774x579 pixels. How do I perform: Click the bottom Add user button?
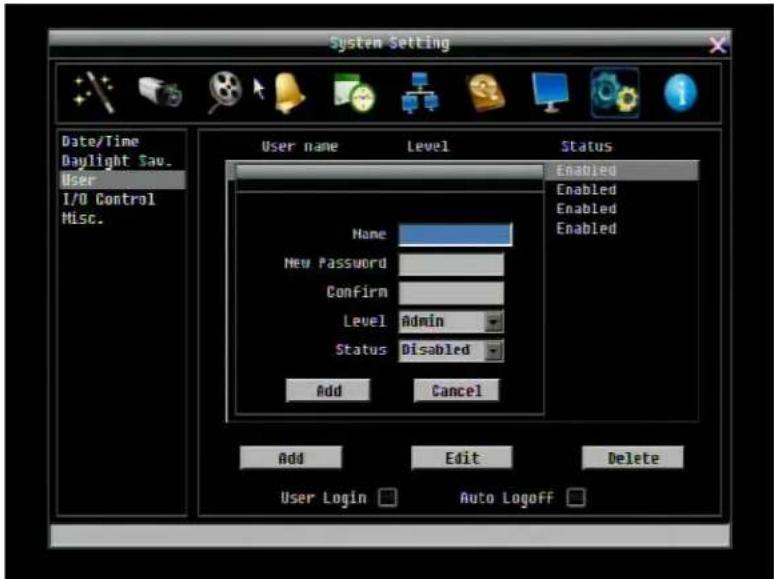tap(291, 458)
